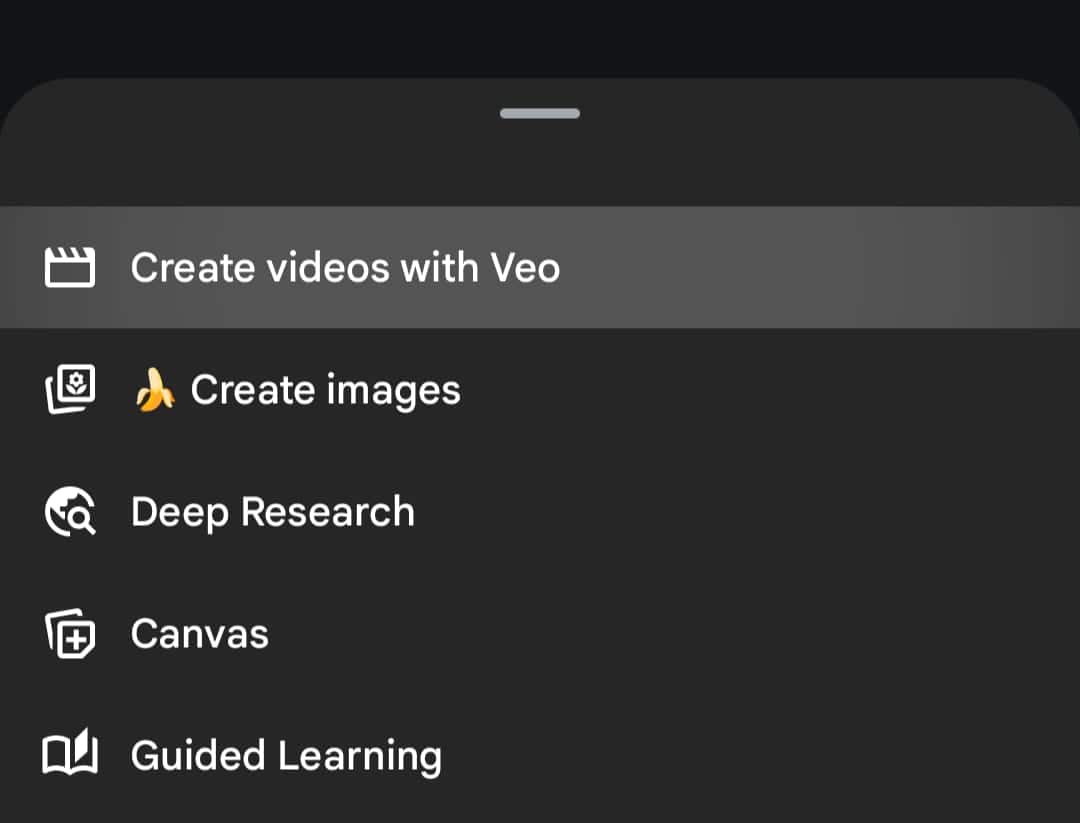The width and height of the screenshot is (1080, 823).
Task: Select the open book Guided Learning icon
Action: pyautogui.click(x=69, y=756)
